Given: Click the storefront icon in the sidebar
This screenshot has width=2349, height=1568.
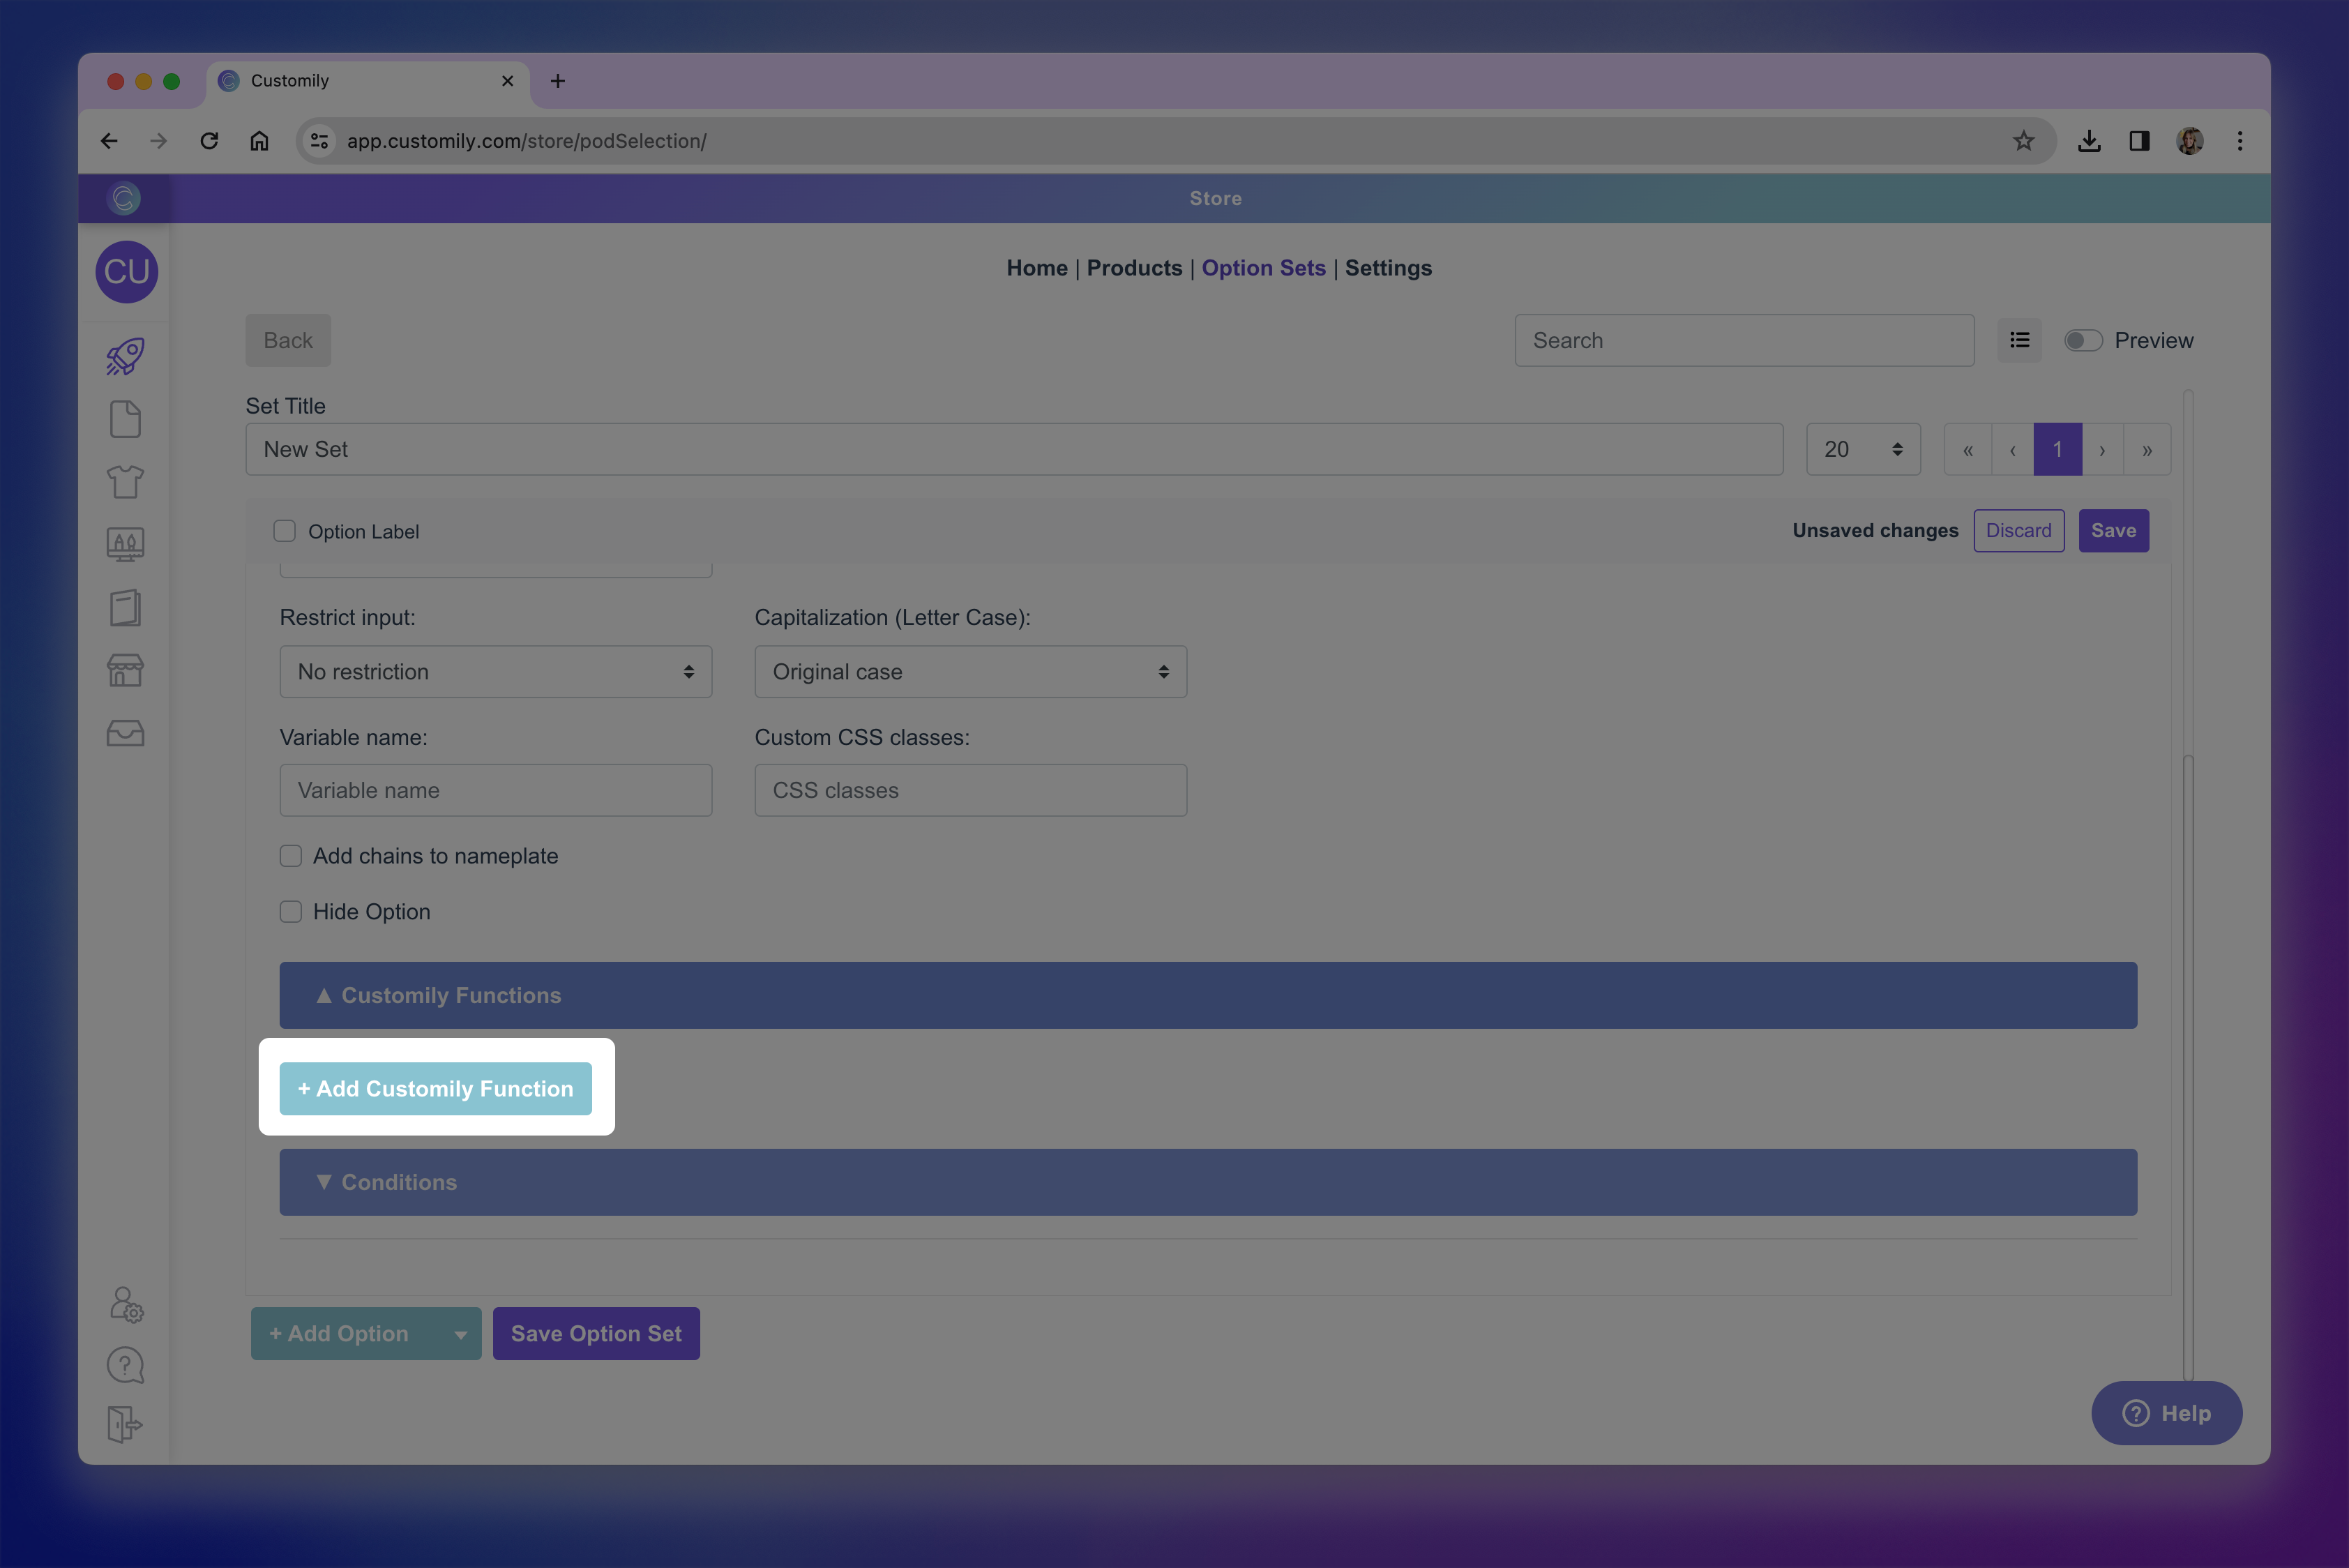Looking at the screenshot, I should 125,671.
